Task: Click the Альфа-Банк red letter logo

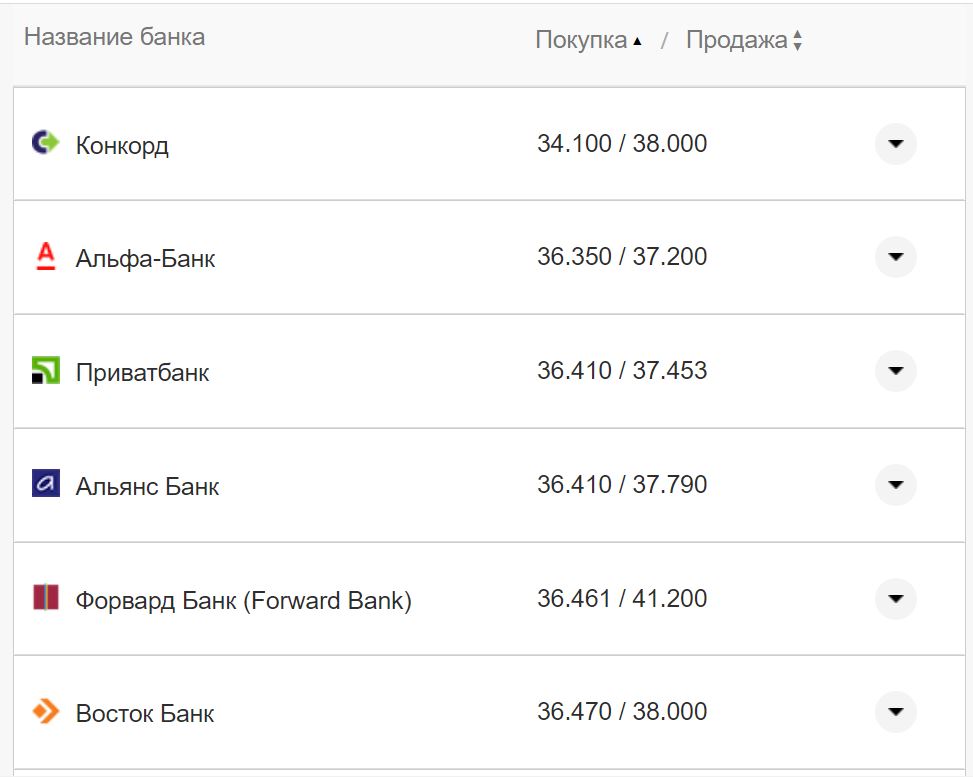Action: click(44, 257)
